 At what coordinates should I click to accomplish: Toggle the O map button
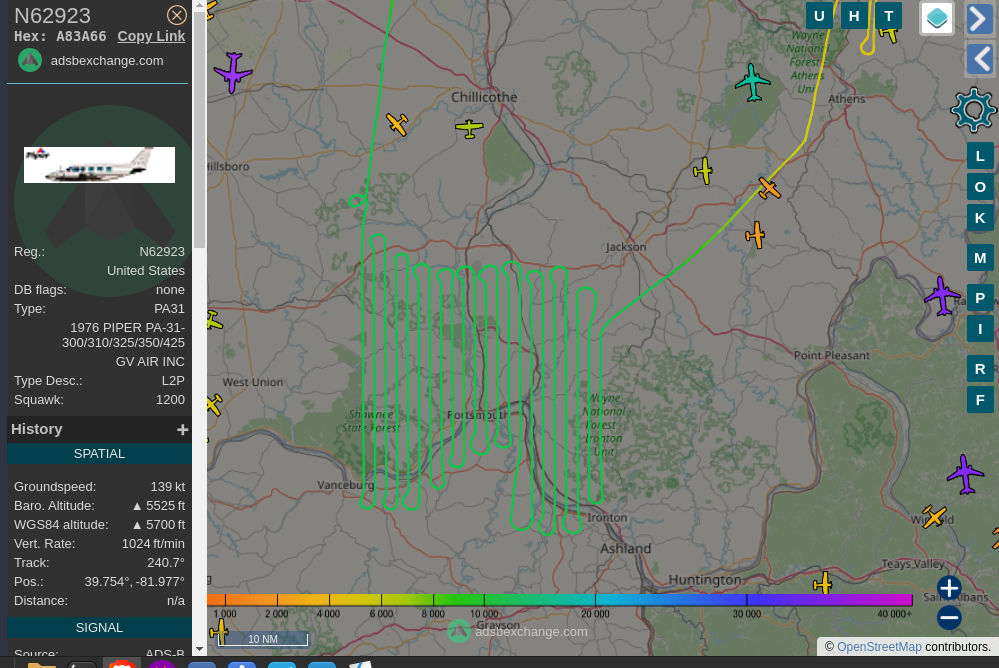[980, 187]
